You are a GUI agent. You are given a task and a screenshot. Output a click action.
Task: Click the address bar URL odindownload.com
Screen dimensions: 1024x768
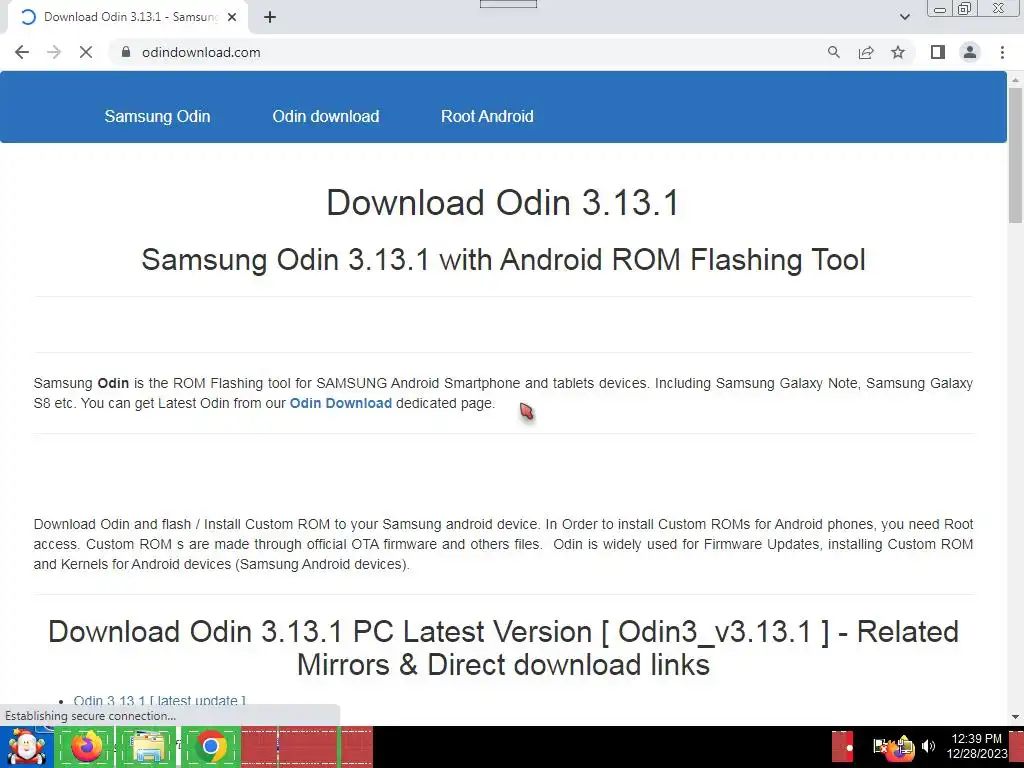(201, 52)
